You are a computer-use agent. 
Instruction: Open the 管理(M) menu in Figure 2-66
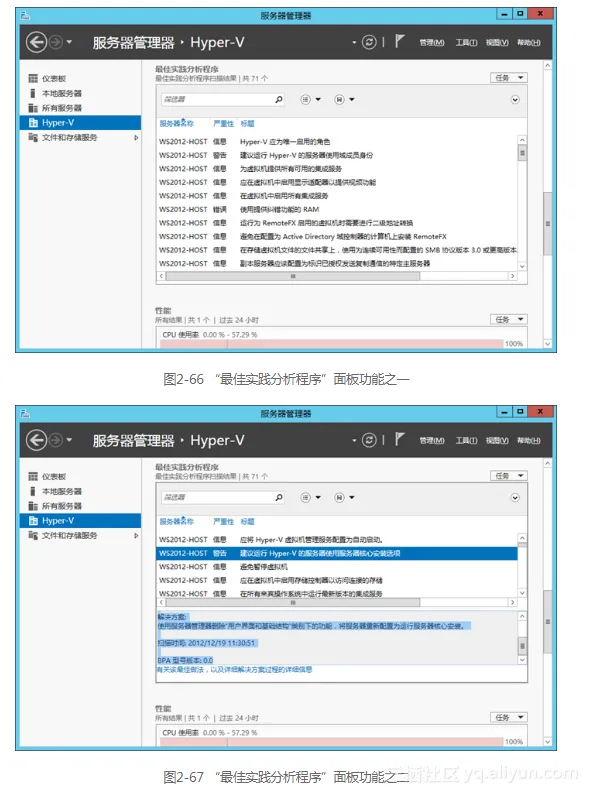coord(432,43)
